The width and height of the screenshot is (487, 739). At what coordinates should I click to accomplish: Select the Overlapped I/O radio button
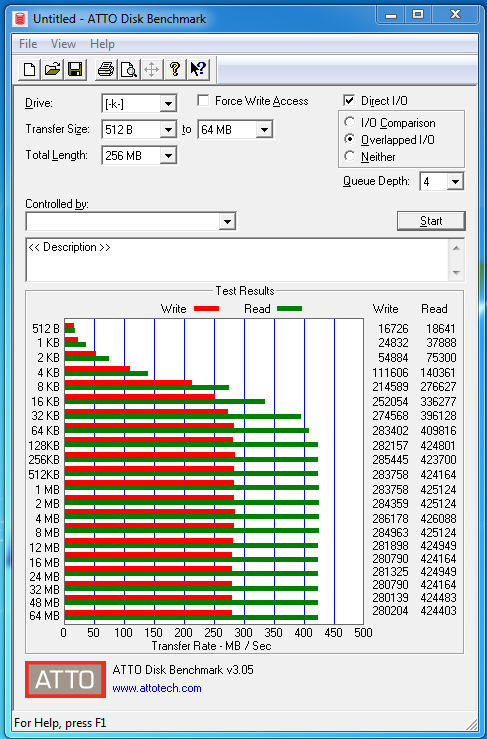tap(349, 140)
